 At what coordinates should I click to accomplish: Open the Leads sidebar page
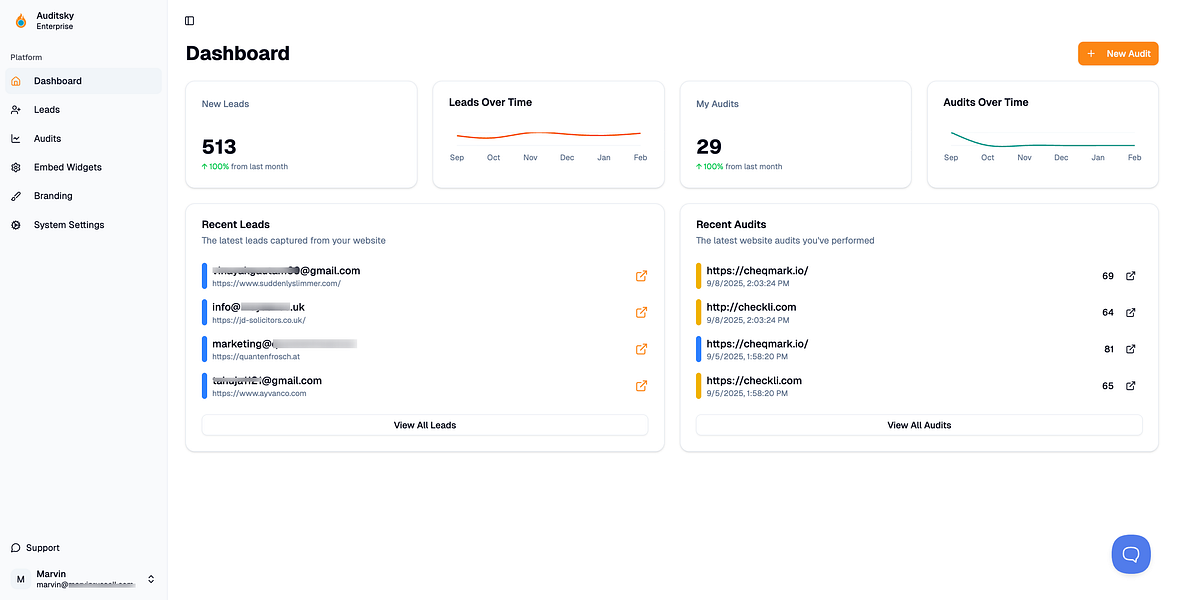(x=47, y=110)
